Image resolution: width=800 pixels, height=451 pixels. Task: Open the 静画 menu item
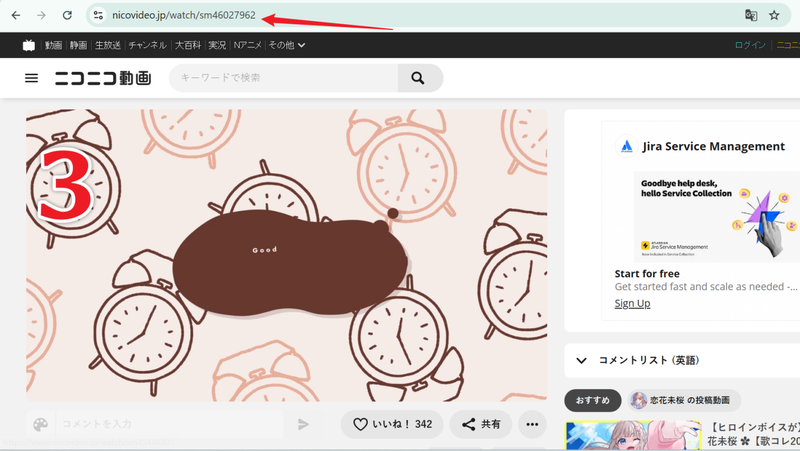(78, 45)
